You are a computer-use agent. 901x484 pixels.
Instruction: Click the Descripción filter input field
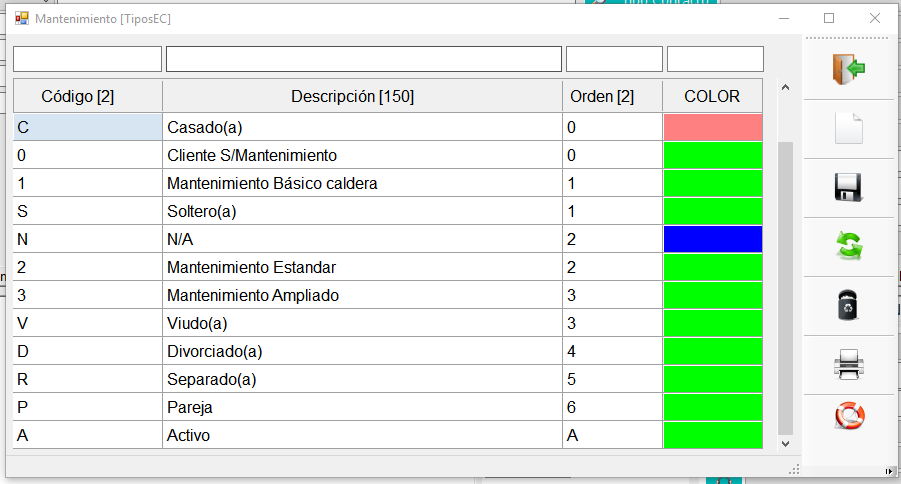click(364, 59)
